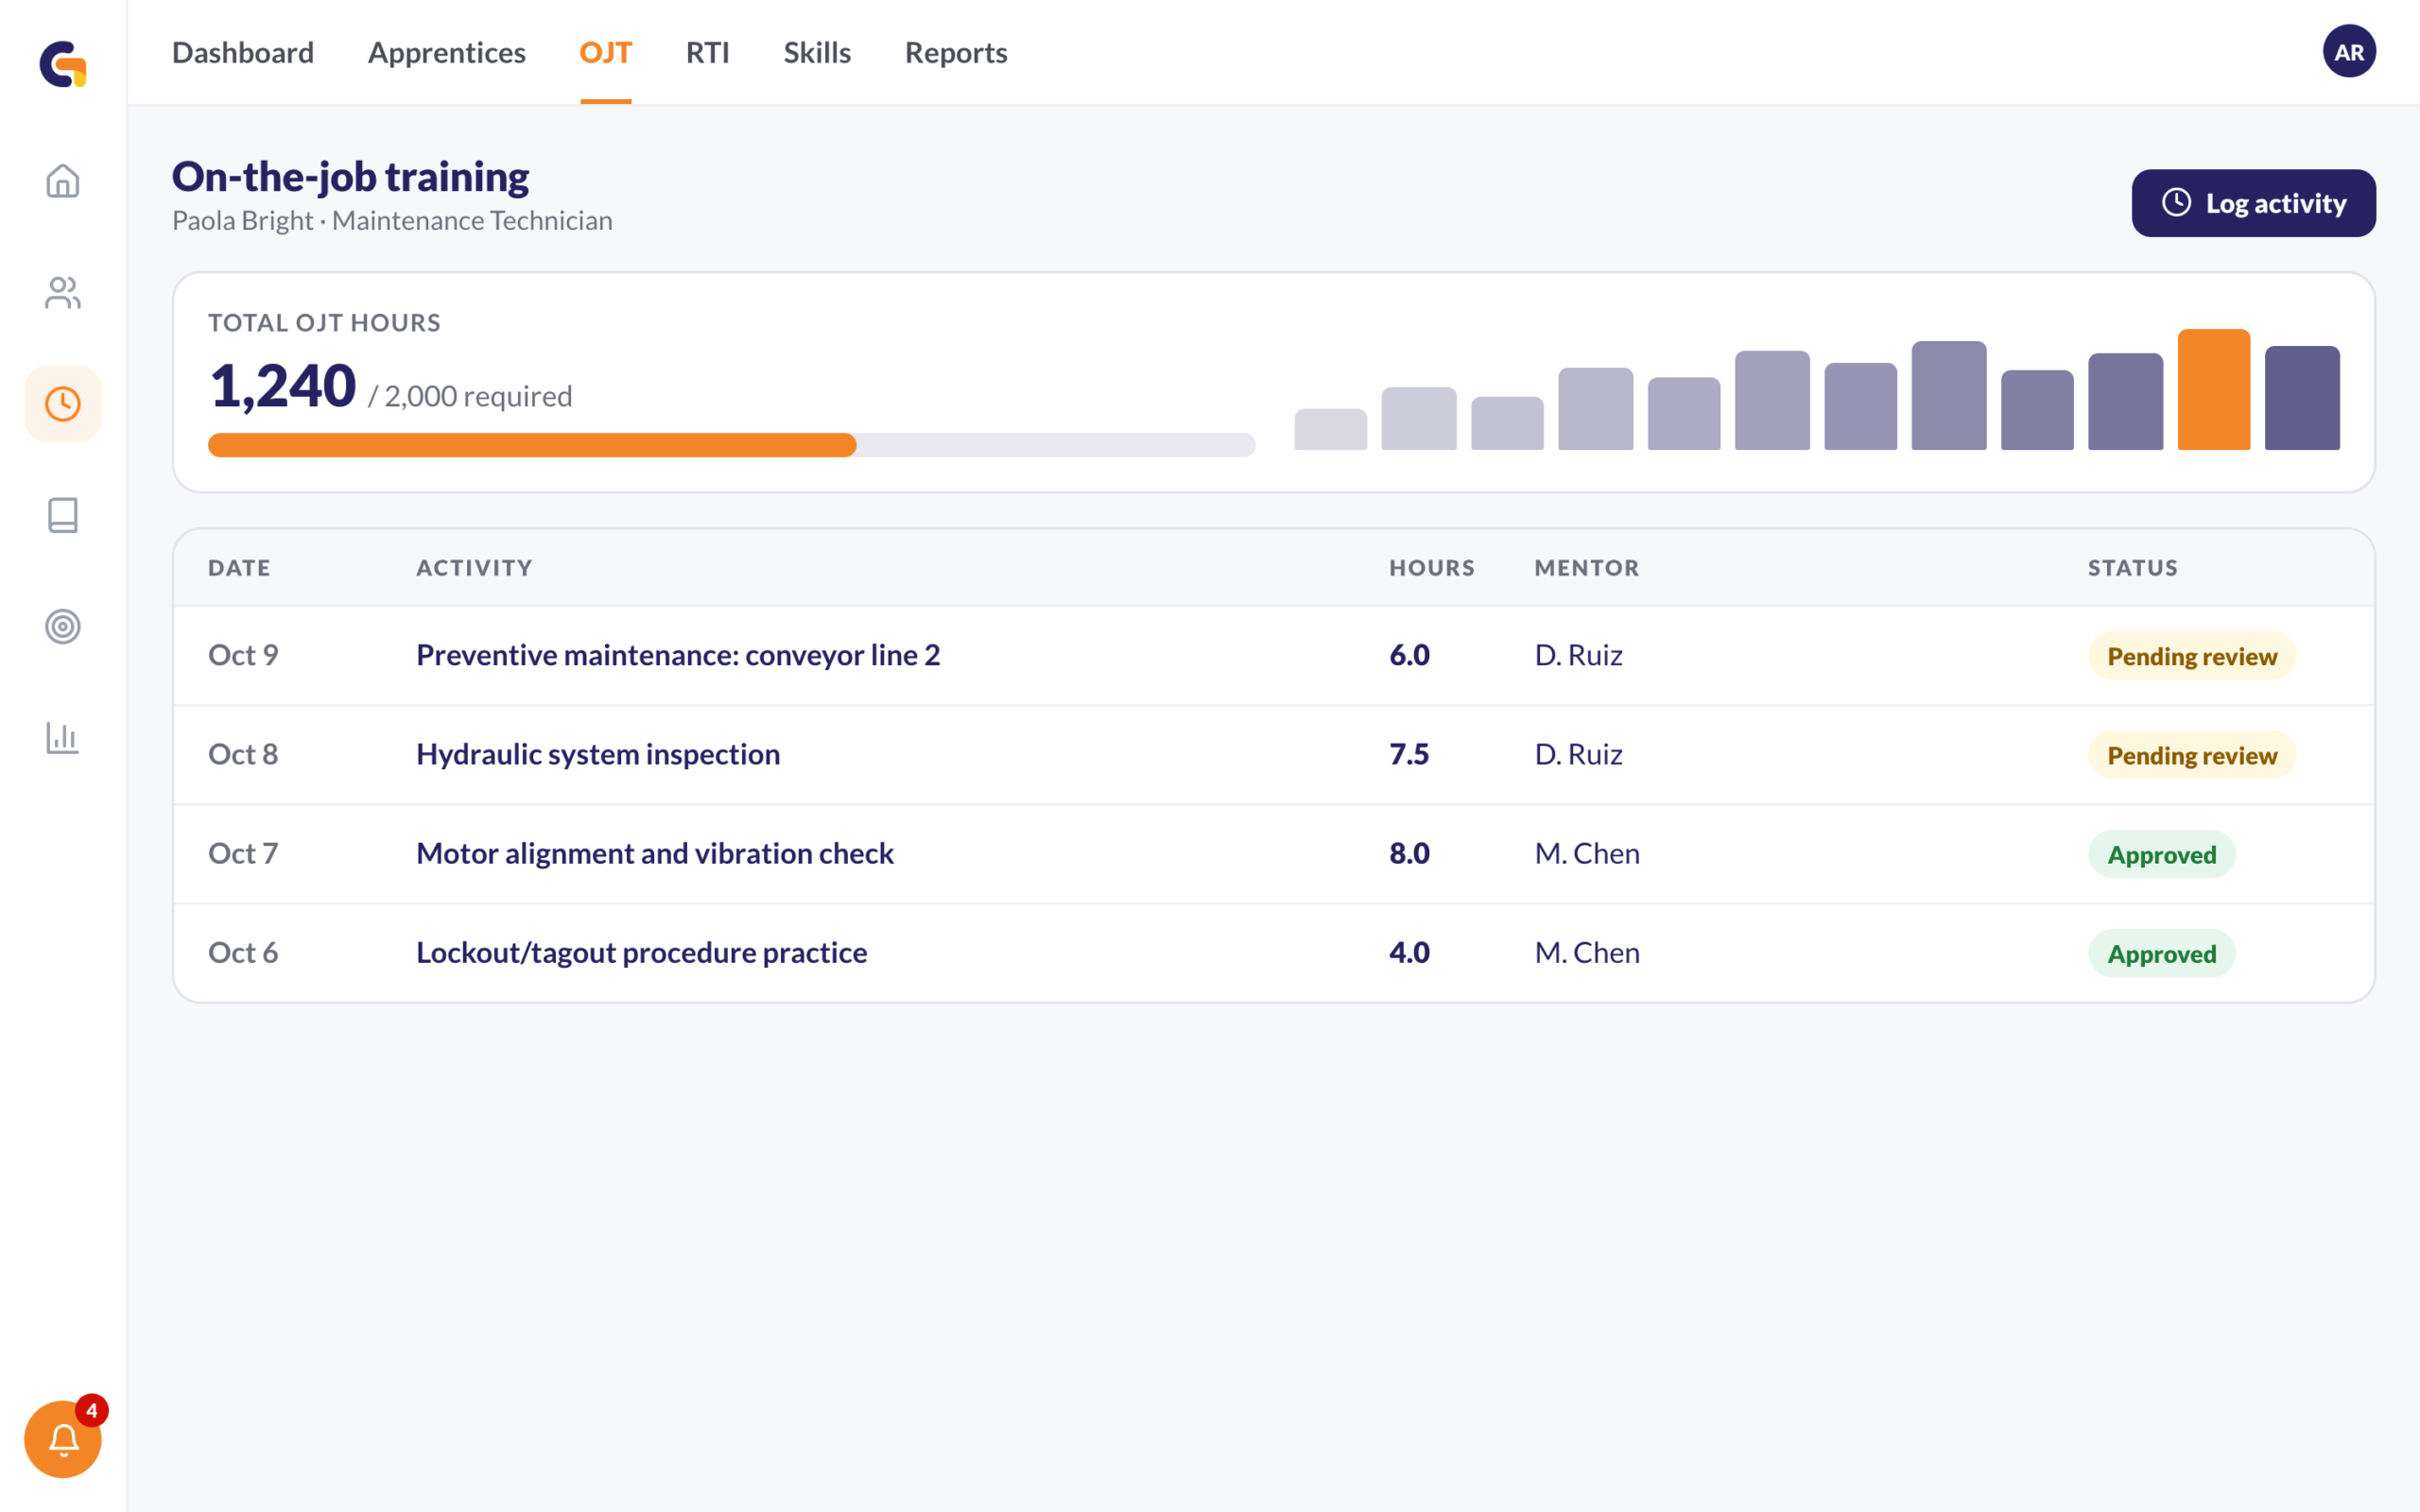Open the notifications bell button

[63, 1439]
